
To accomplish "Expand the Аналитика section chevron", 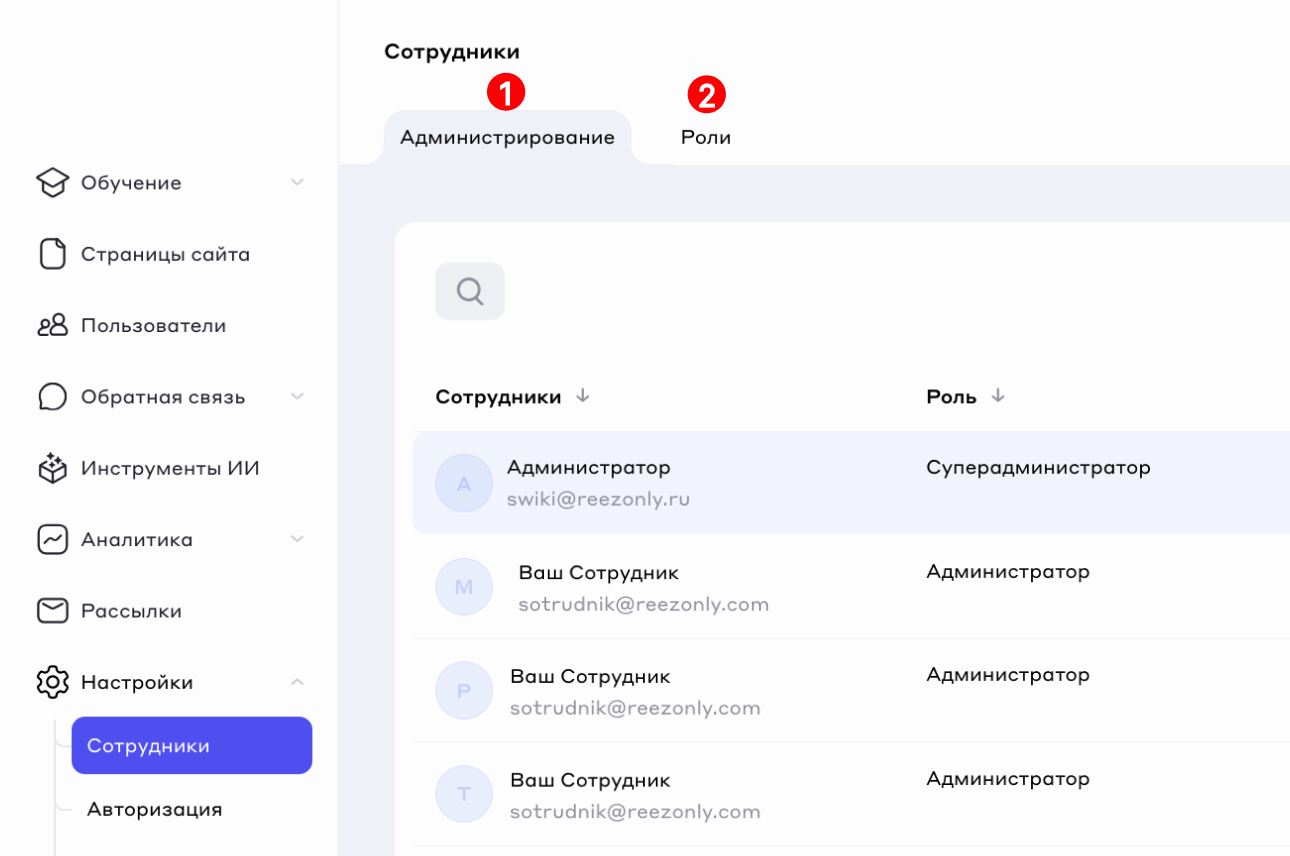I will pyautogui.click(x=297, y=540).
